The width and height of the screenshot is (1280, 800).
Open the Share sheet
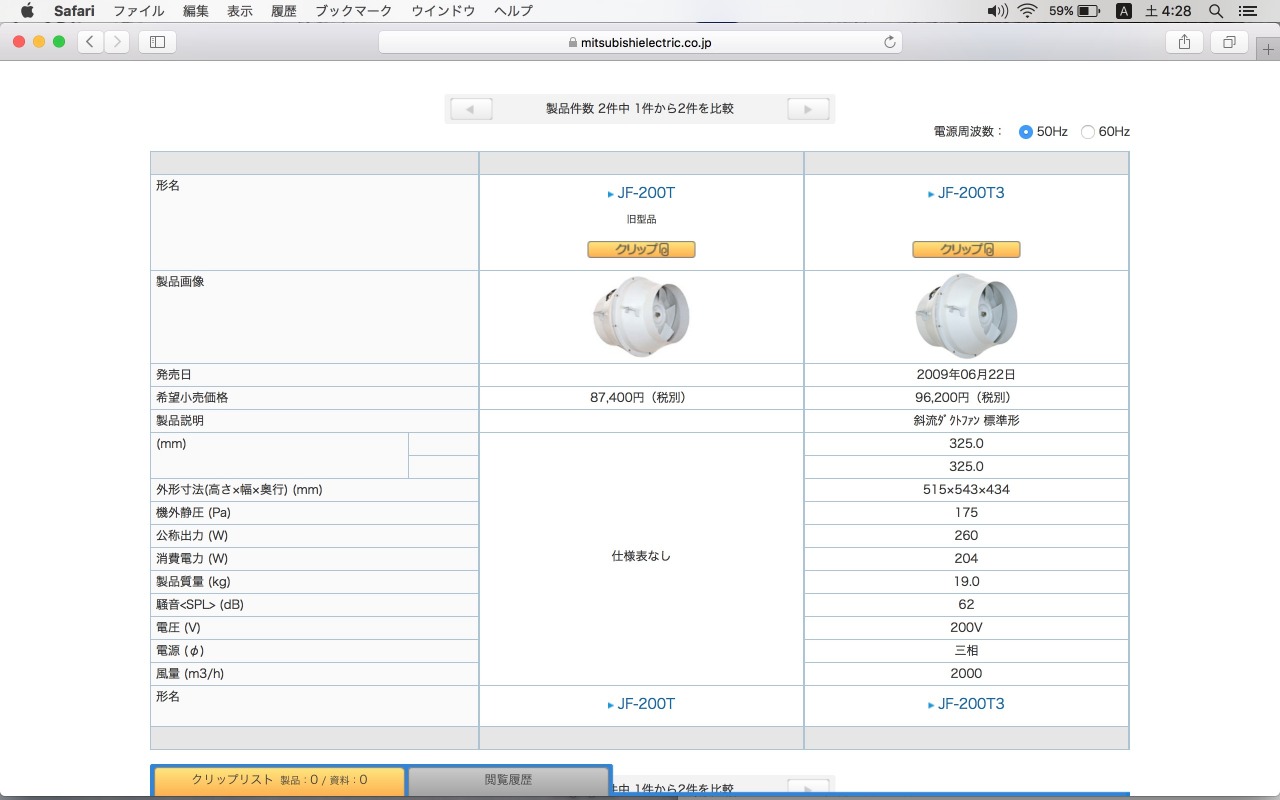[1184, 42]
